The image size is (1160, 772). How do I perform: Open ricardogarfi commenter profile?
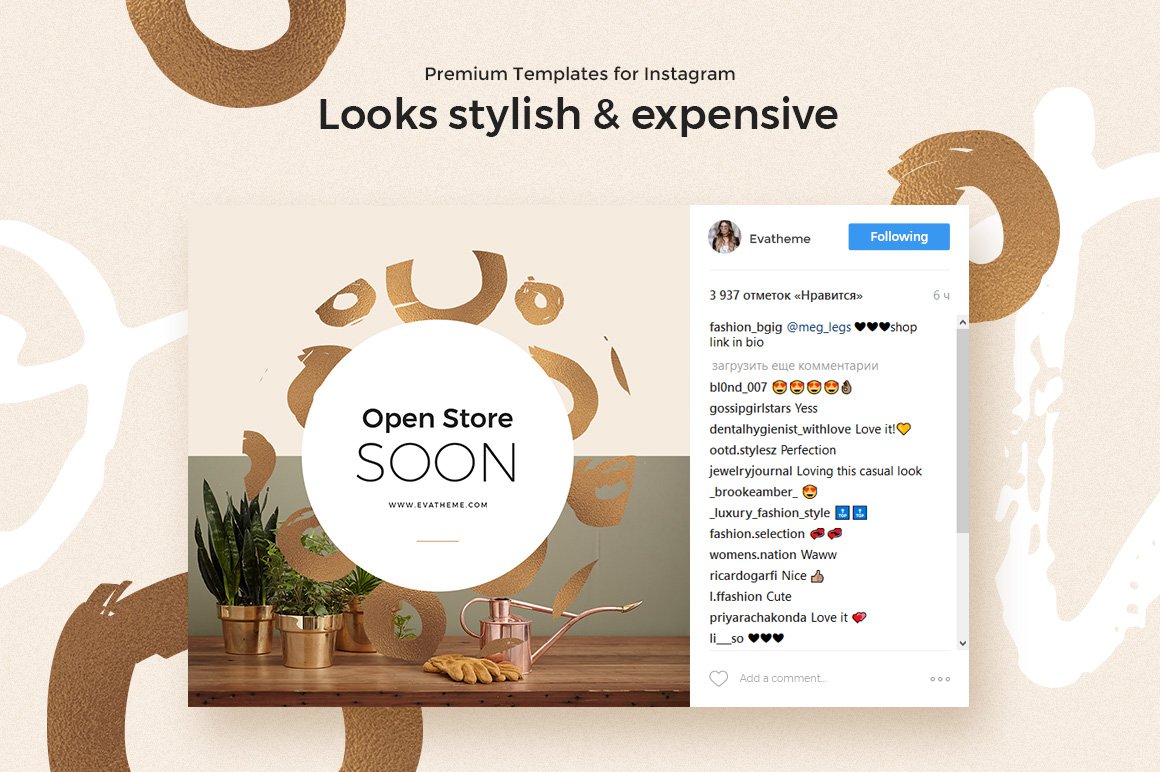743,576
